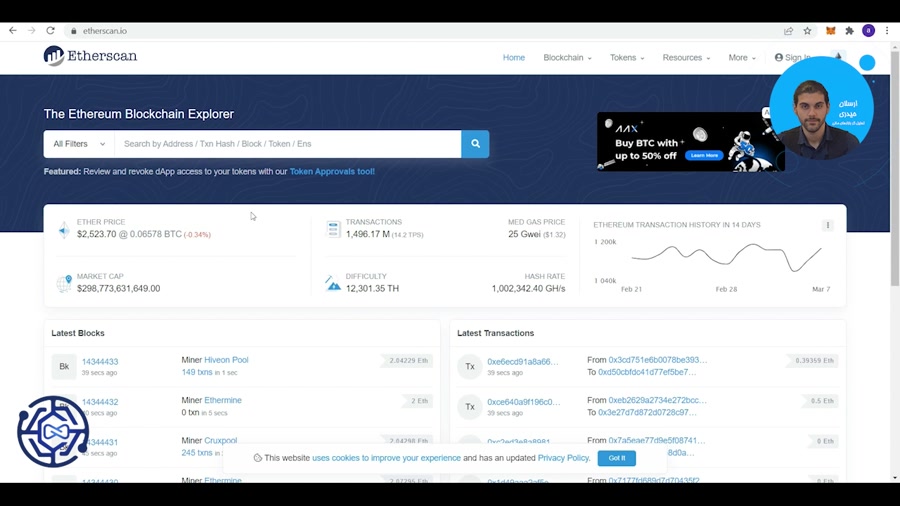Click the chart options three-dot icon

click(827, 225)
